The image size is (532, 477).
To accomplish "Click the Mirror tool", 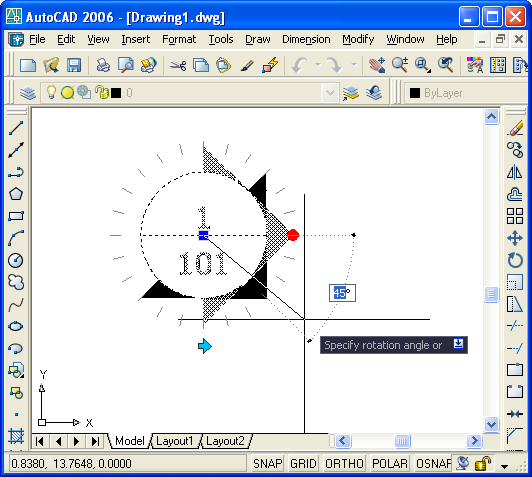I will (515, 172).
